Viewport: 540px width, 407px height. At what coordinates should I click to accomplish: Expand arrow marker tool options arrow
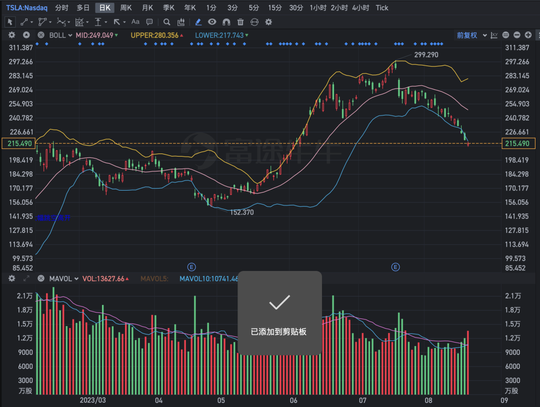point(124,22)
